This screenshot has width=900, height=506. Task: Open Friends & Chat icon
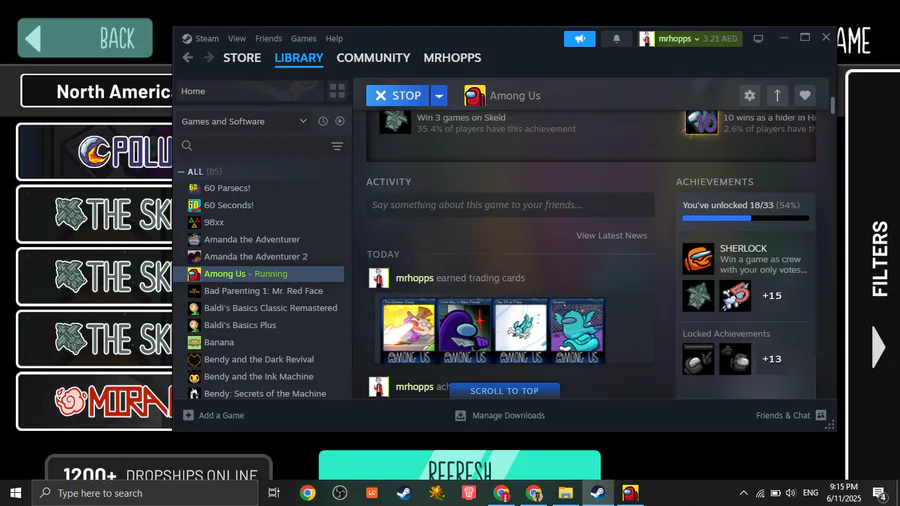pyautogui.click(x=821, y=415)
